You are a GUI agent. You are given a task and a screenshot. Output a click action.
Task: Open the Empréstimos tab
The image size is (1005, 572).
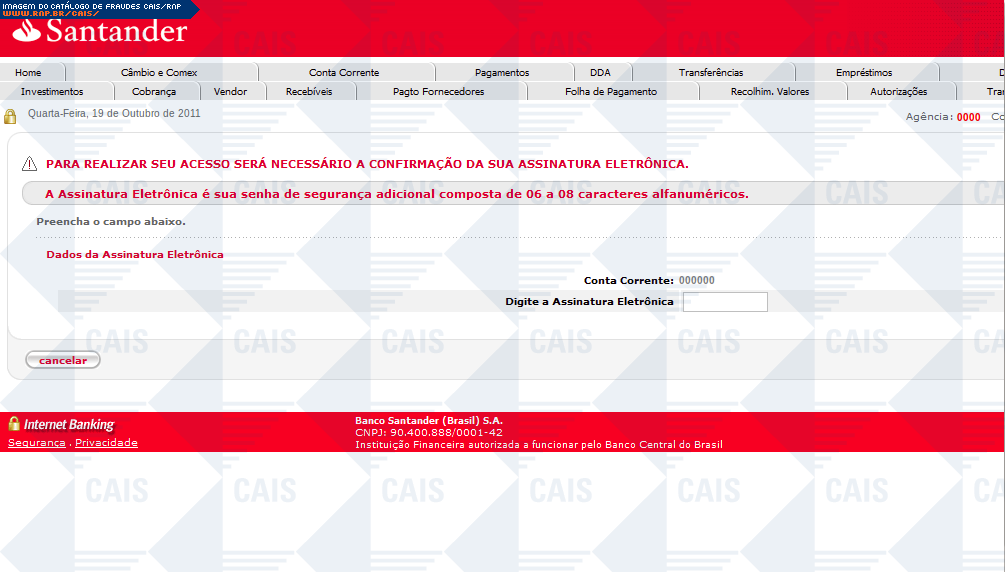point(864,72)
